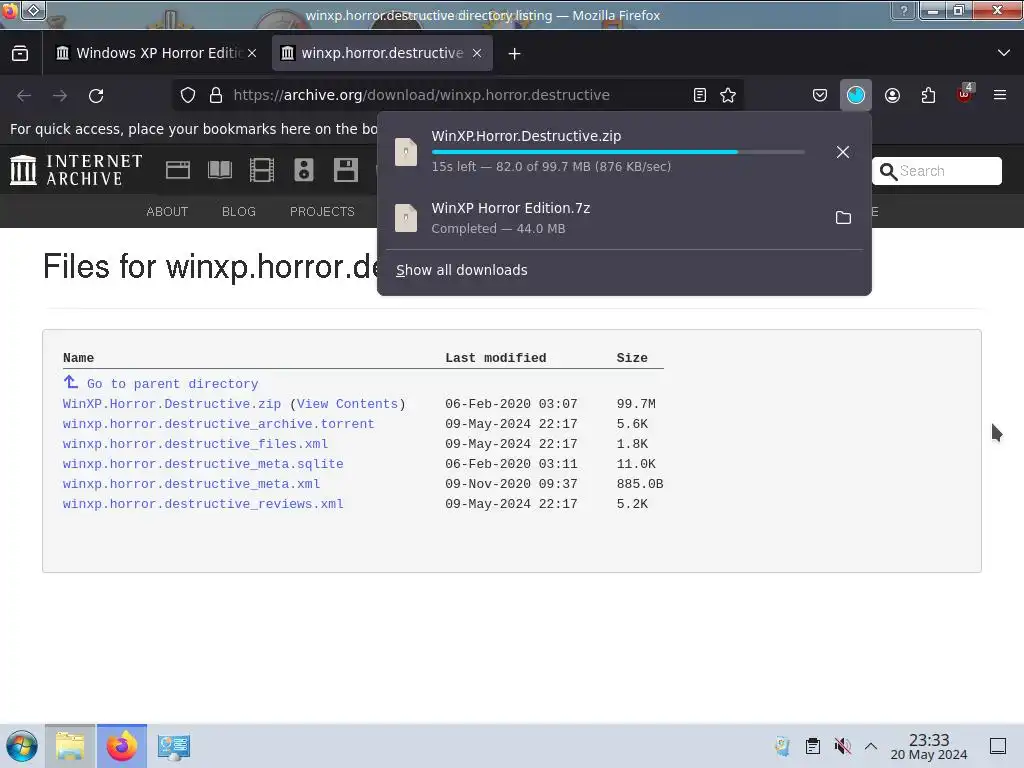This screenshot has width=1024, height=768.
Task: Click the tracking protection shield icon
Action: point(188,95)
